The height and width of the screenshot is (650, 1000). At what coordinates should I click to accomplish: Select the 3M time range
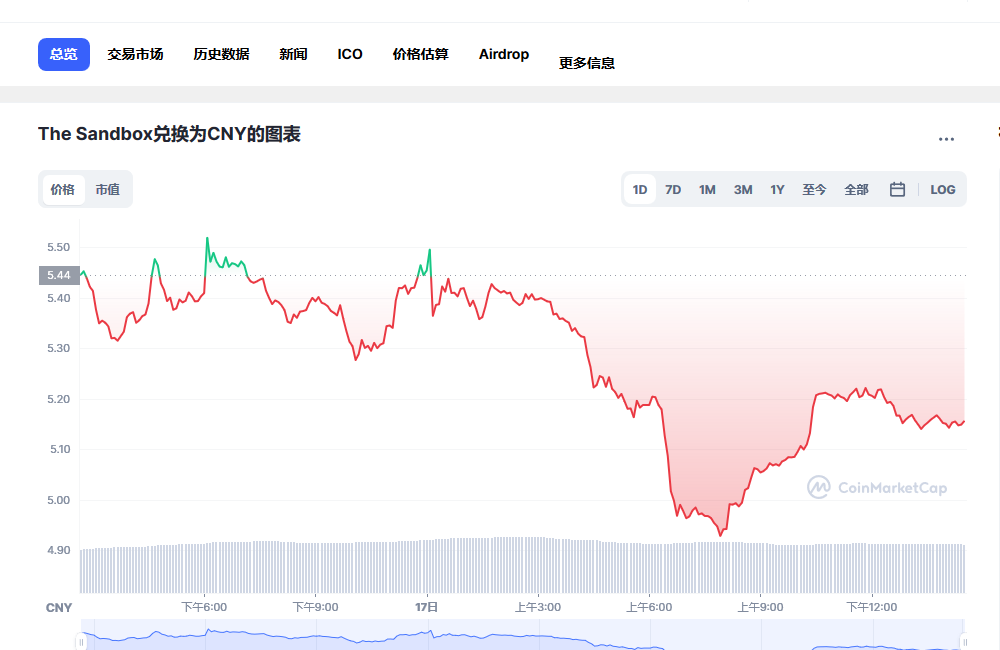(743, 189)
